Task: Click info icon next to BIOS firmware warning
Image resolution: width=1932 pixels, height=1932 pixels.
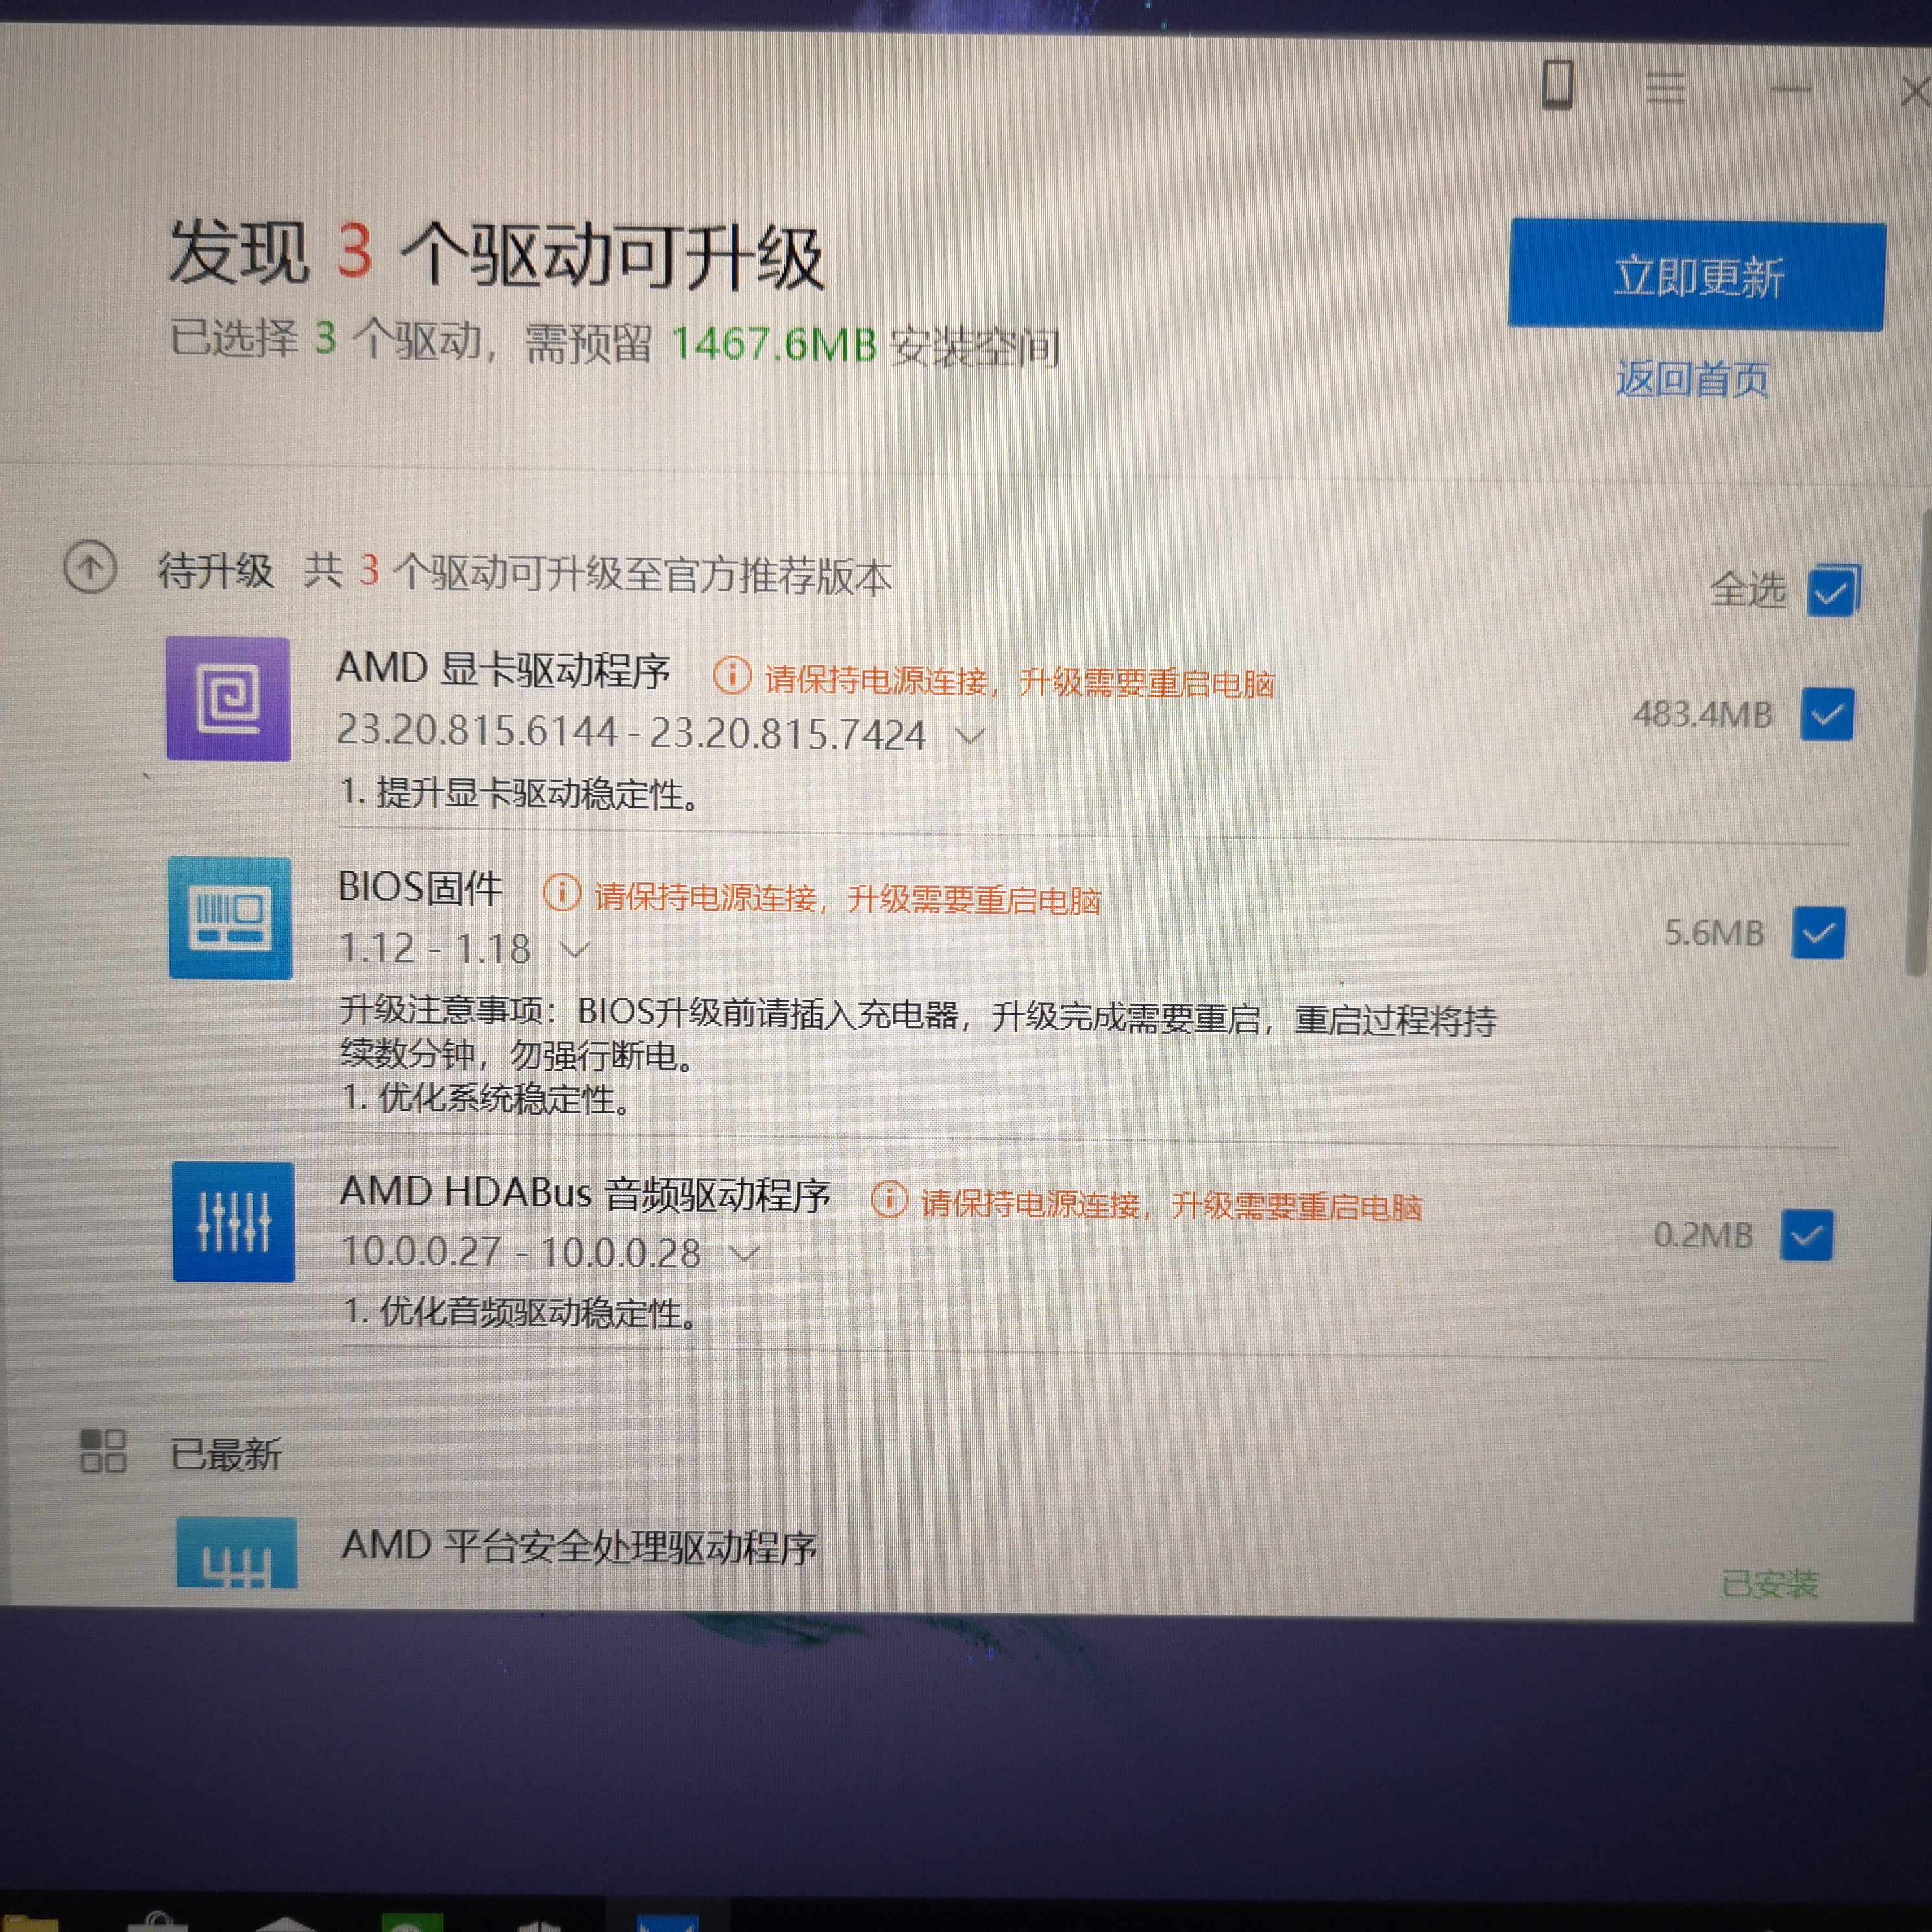Action: tap(561, 892)
